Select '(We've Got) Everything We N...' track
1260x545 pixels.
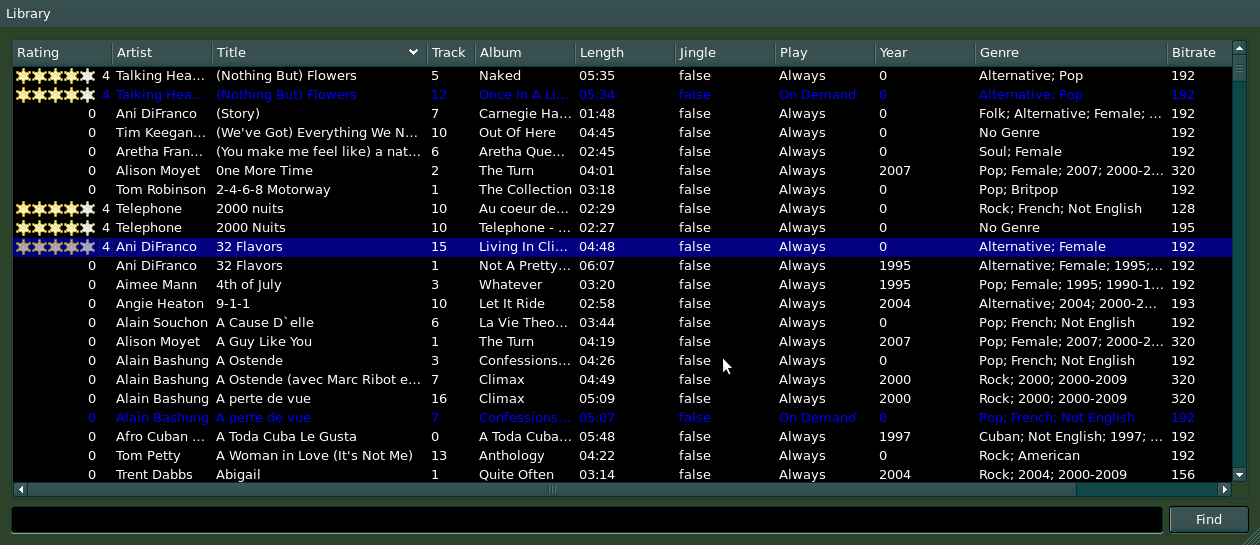coord(317,133)
